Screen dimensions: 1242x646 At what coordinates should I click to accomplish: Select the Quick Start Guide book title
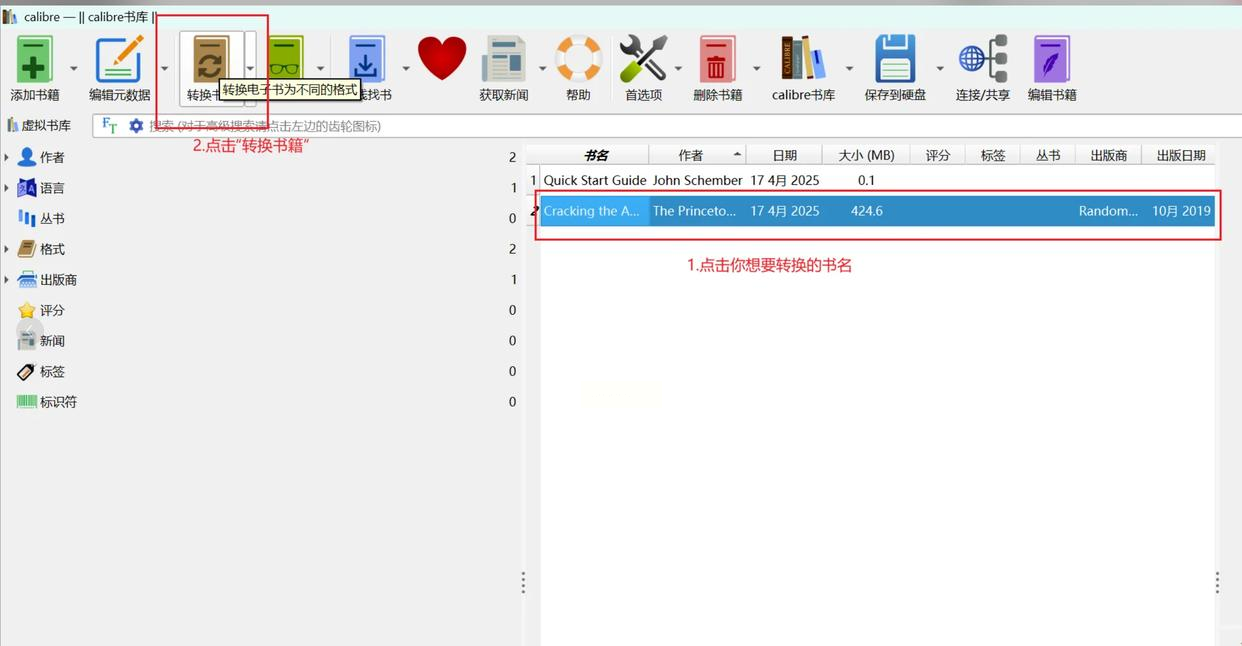tap(595, 181)
